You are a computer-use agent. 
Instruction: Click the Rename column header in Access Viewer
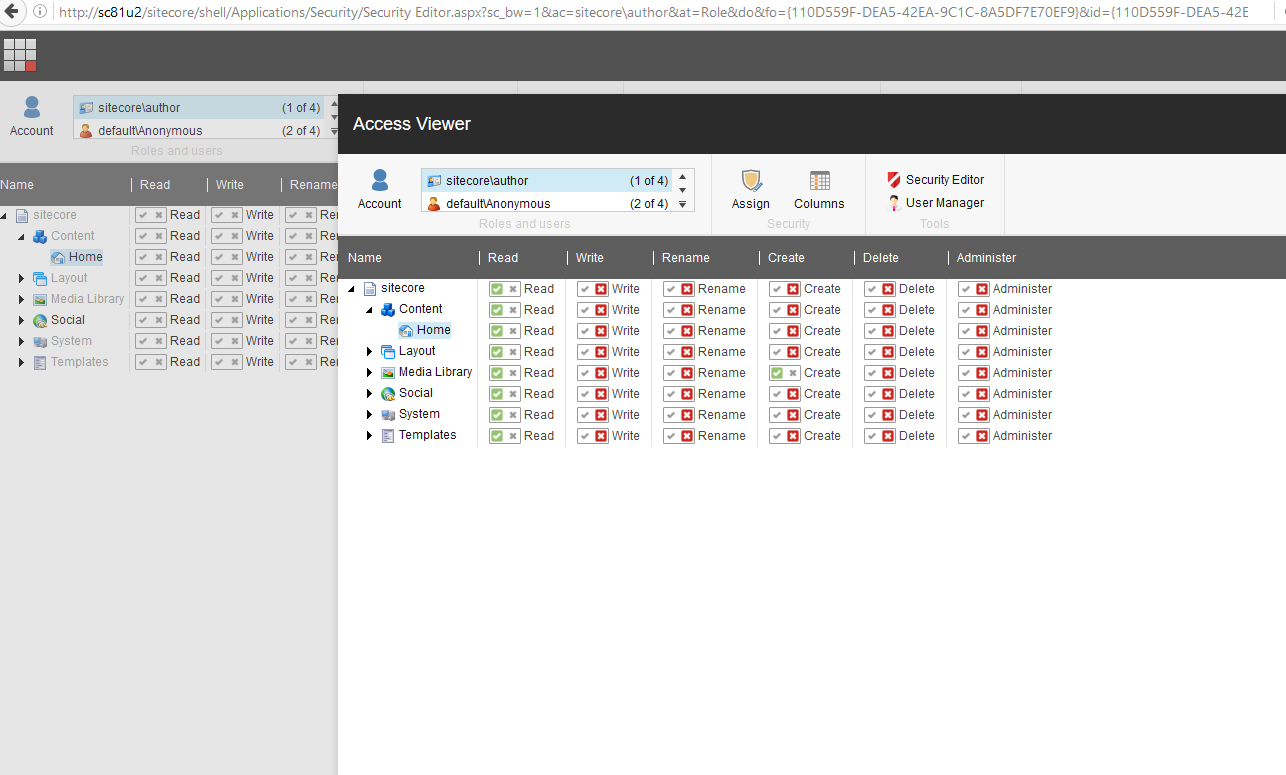(x=686, y=258)
